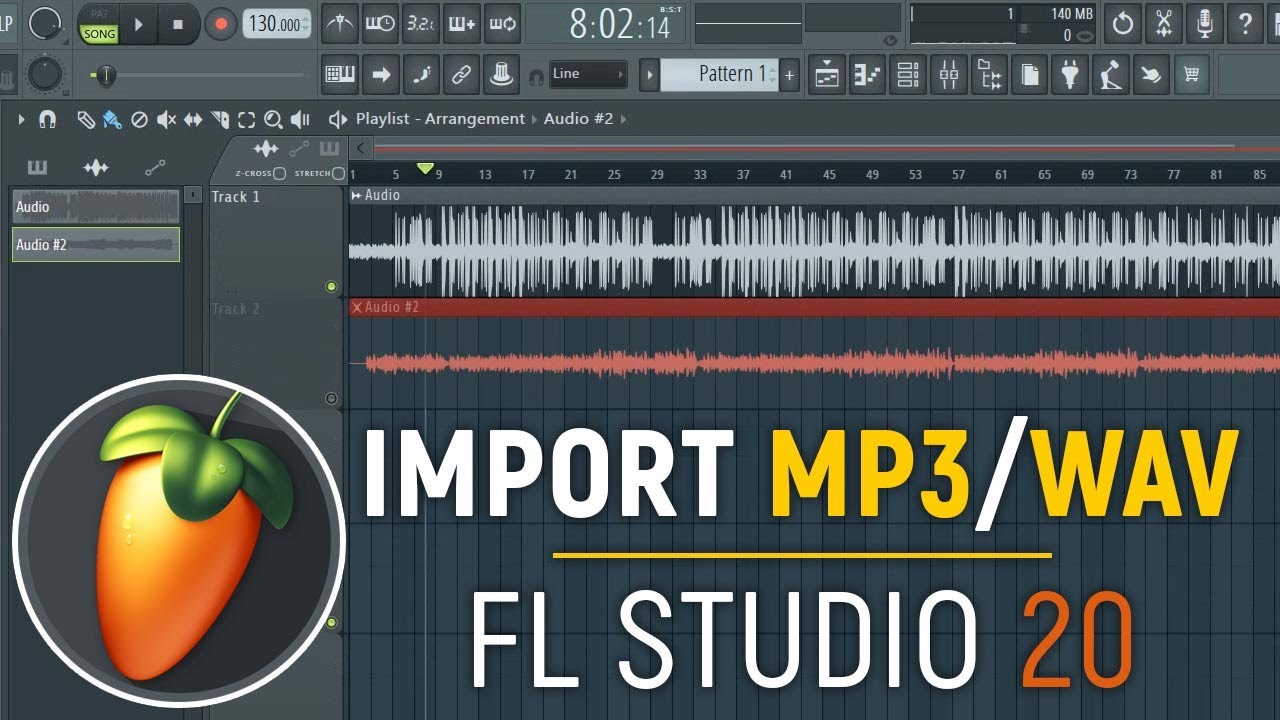This screenshot has height=720, width=1280.
Task: Show audio clips tab in picker panel
Action: click(x=96, y=167)
